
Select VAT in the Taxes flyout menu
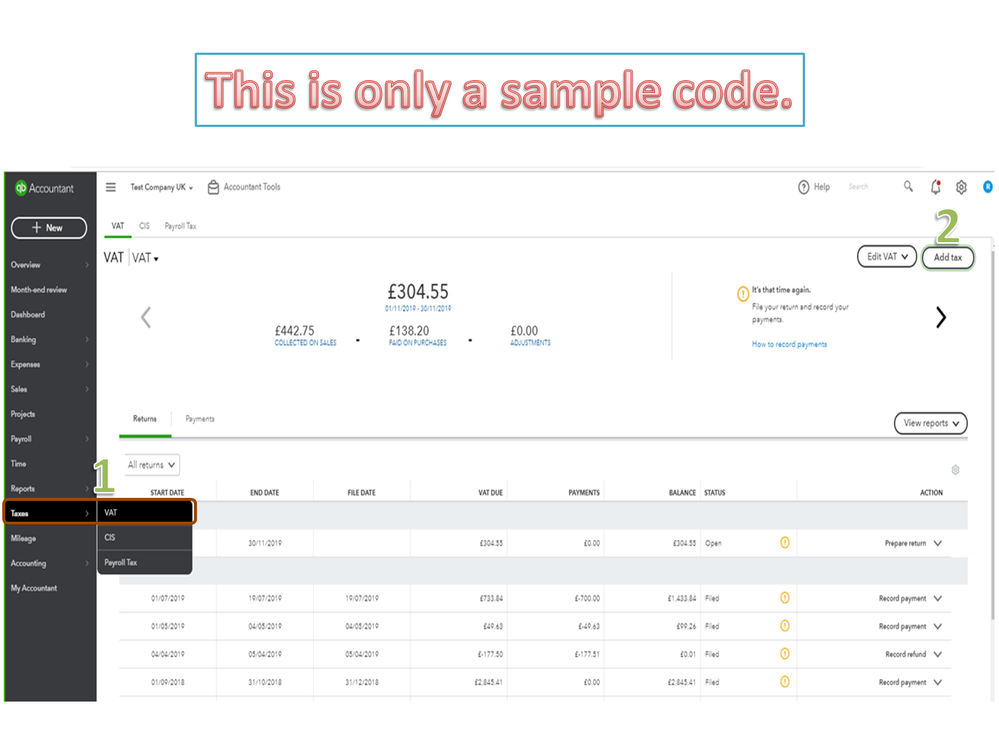pos(145,512)
